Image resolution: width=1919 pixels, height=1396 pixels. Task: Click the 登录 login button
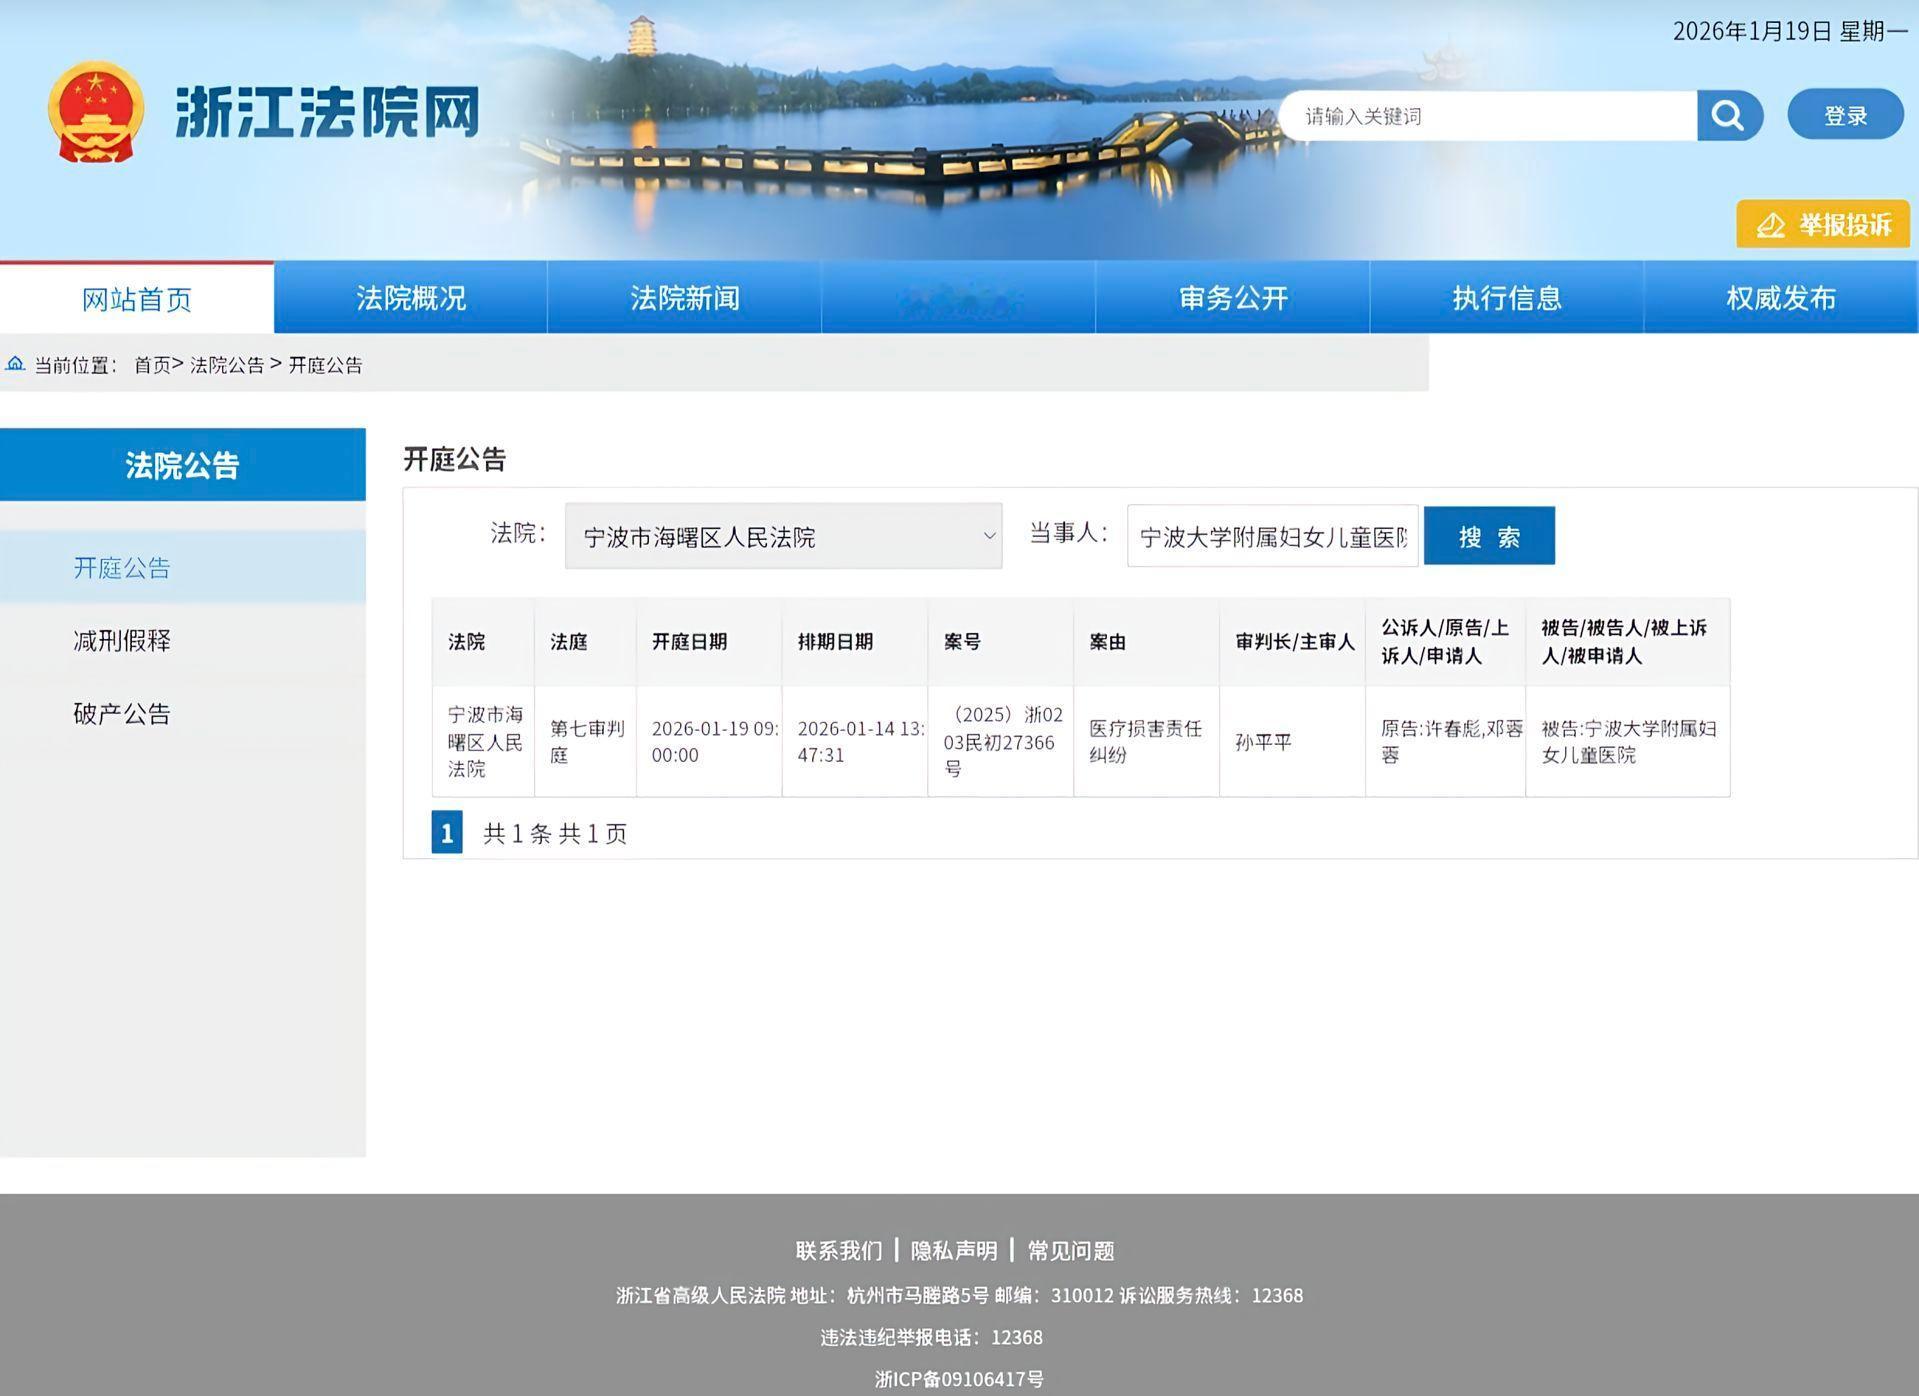pyautogui.click(x=1845, y=114)
